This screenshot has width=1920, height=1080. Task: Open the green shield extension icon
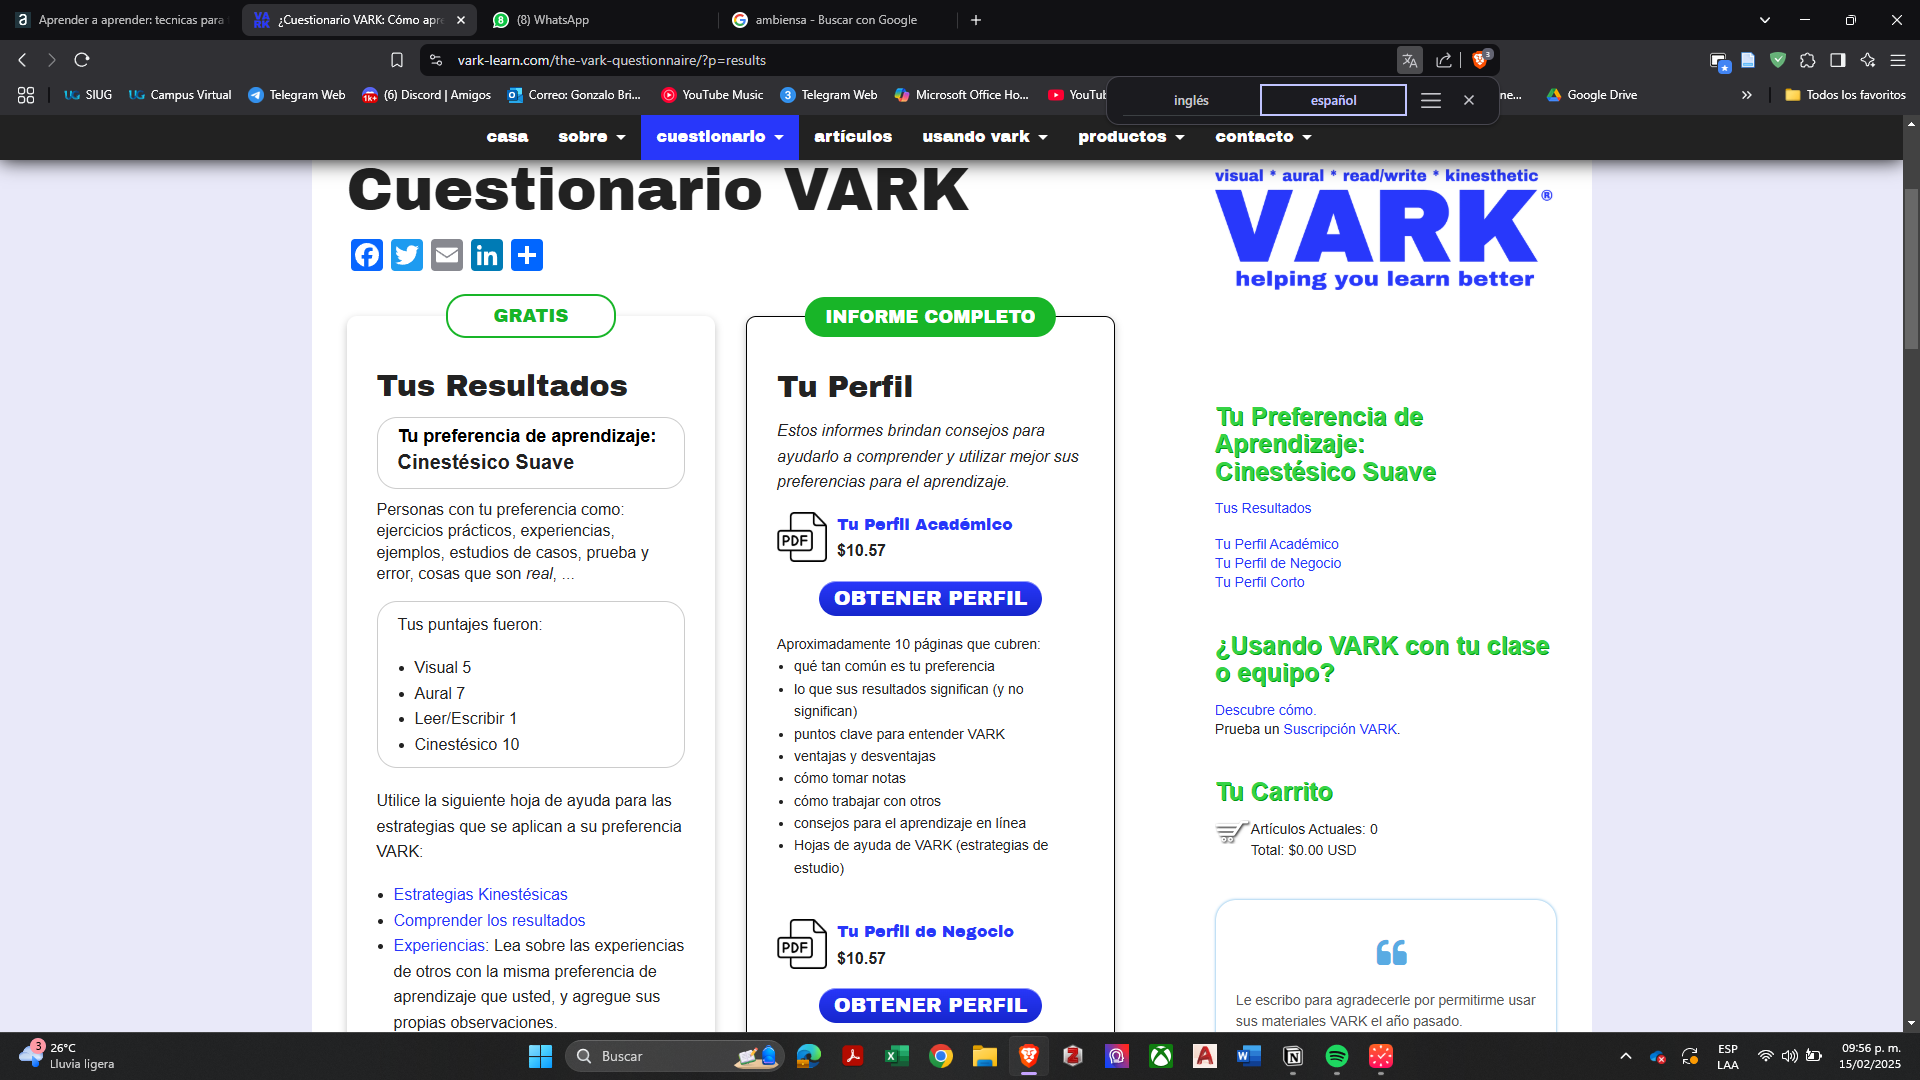point(1778,60)
